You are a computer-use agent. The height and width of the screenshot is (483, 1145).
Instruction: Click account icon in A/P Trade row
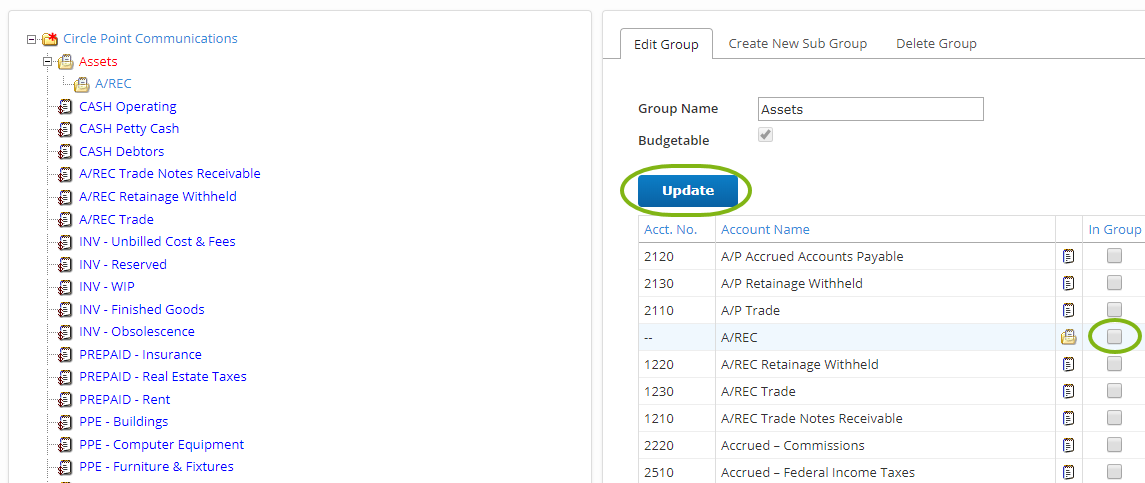[1068, 311]
